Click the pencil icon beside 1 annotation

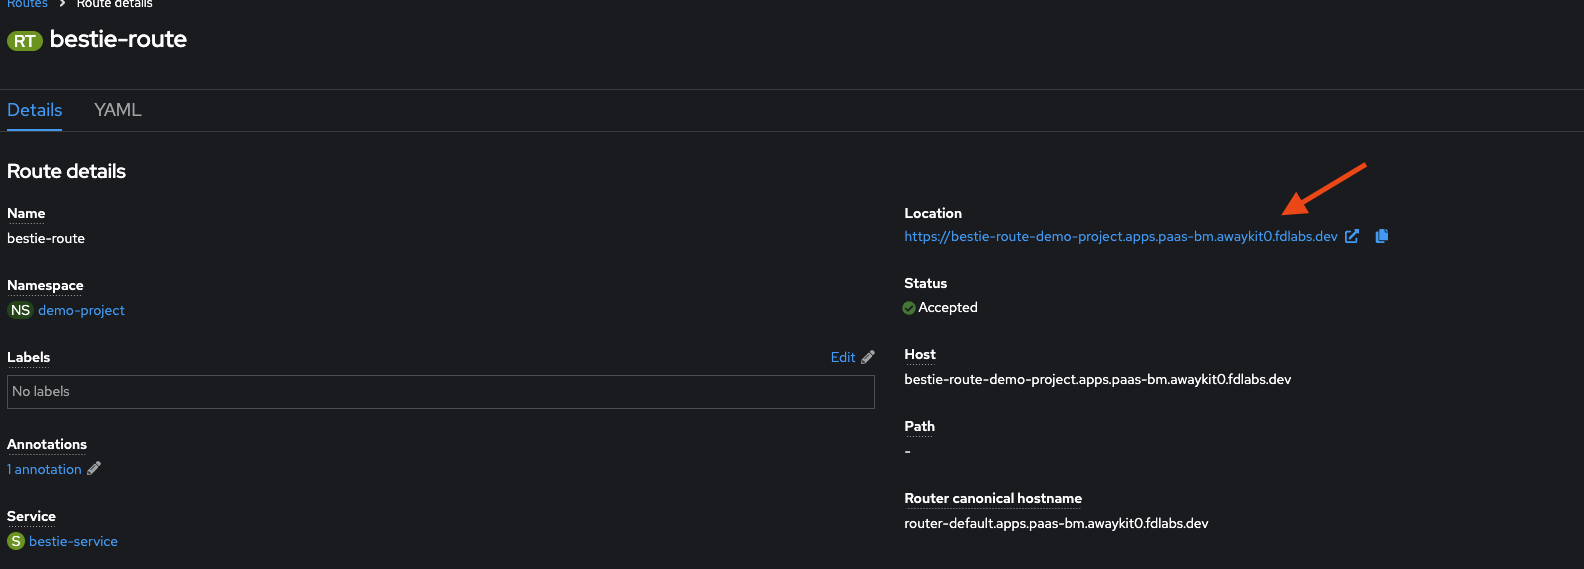coord(94,468)
